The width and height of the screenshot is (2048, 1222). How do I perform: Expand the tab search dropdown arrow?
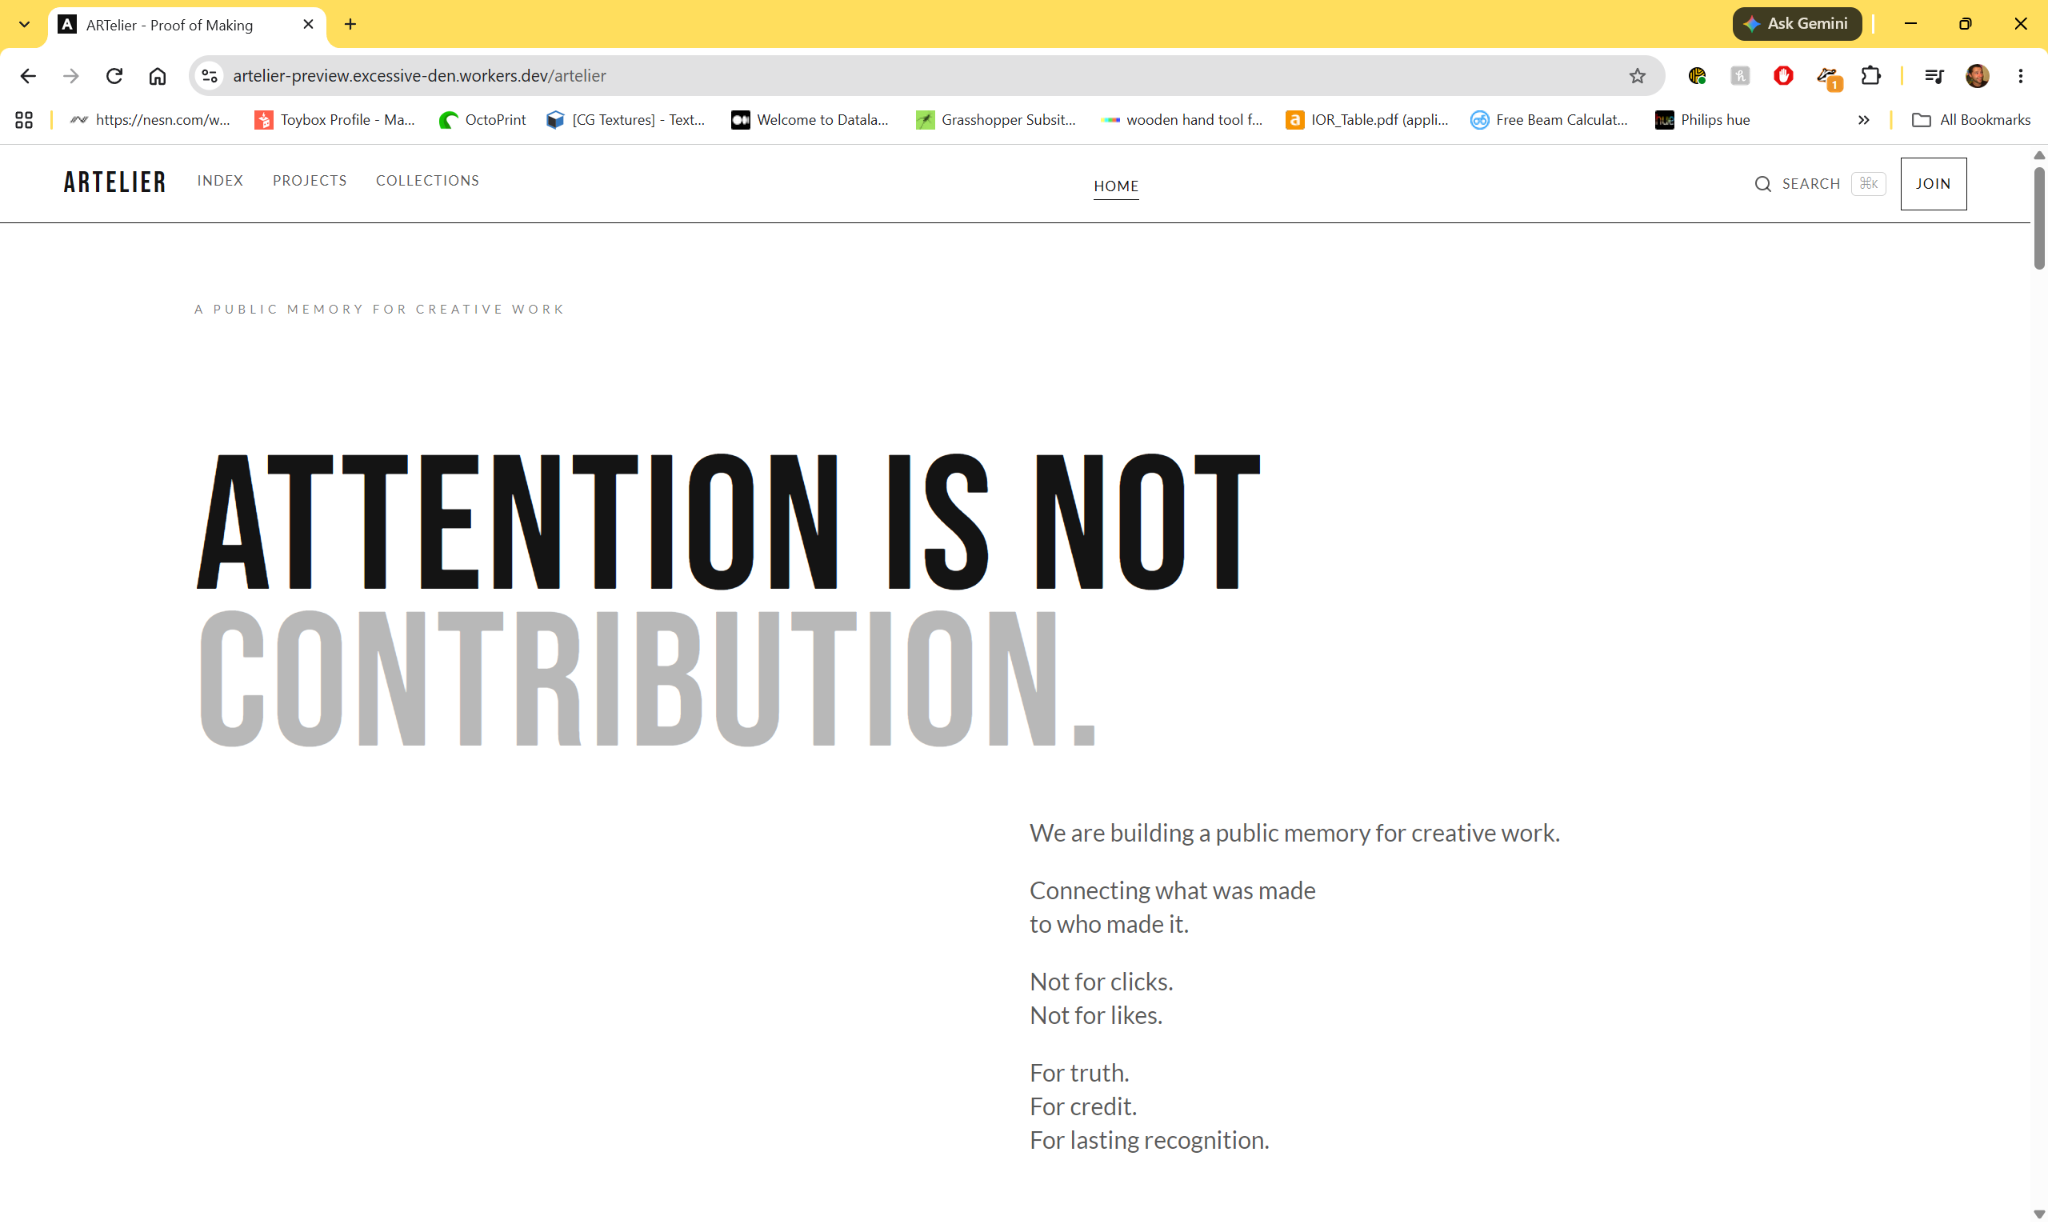(24, 24)
